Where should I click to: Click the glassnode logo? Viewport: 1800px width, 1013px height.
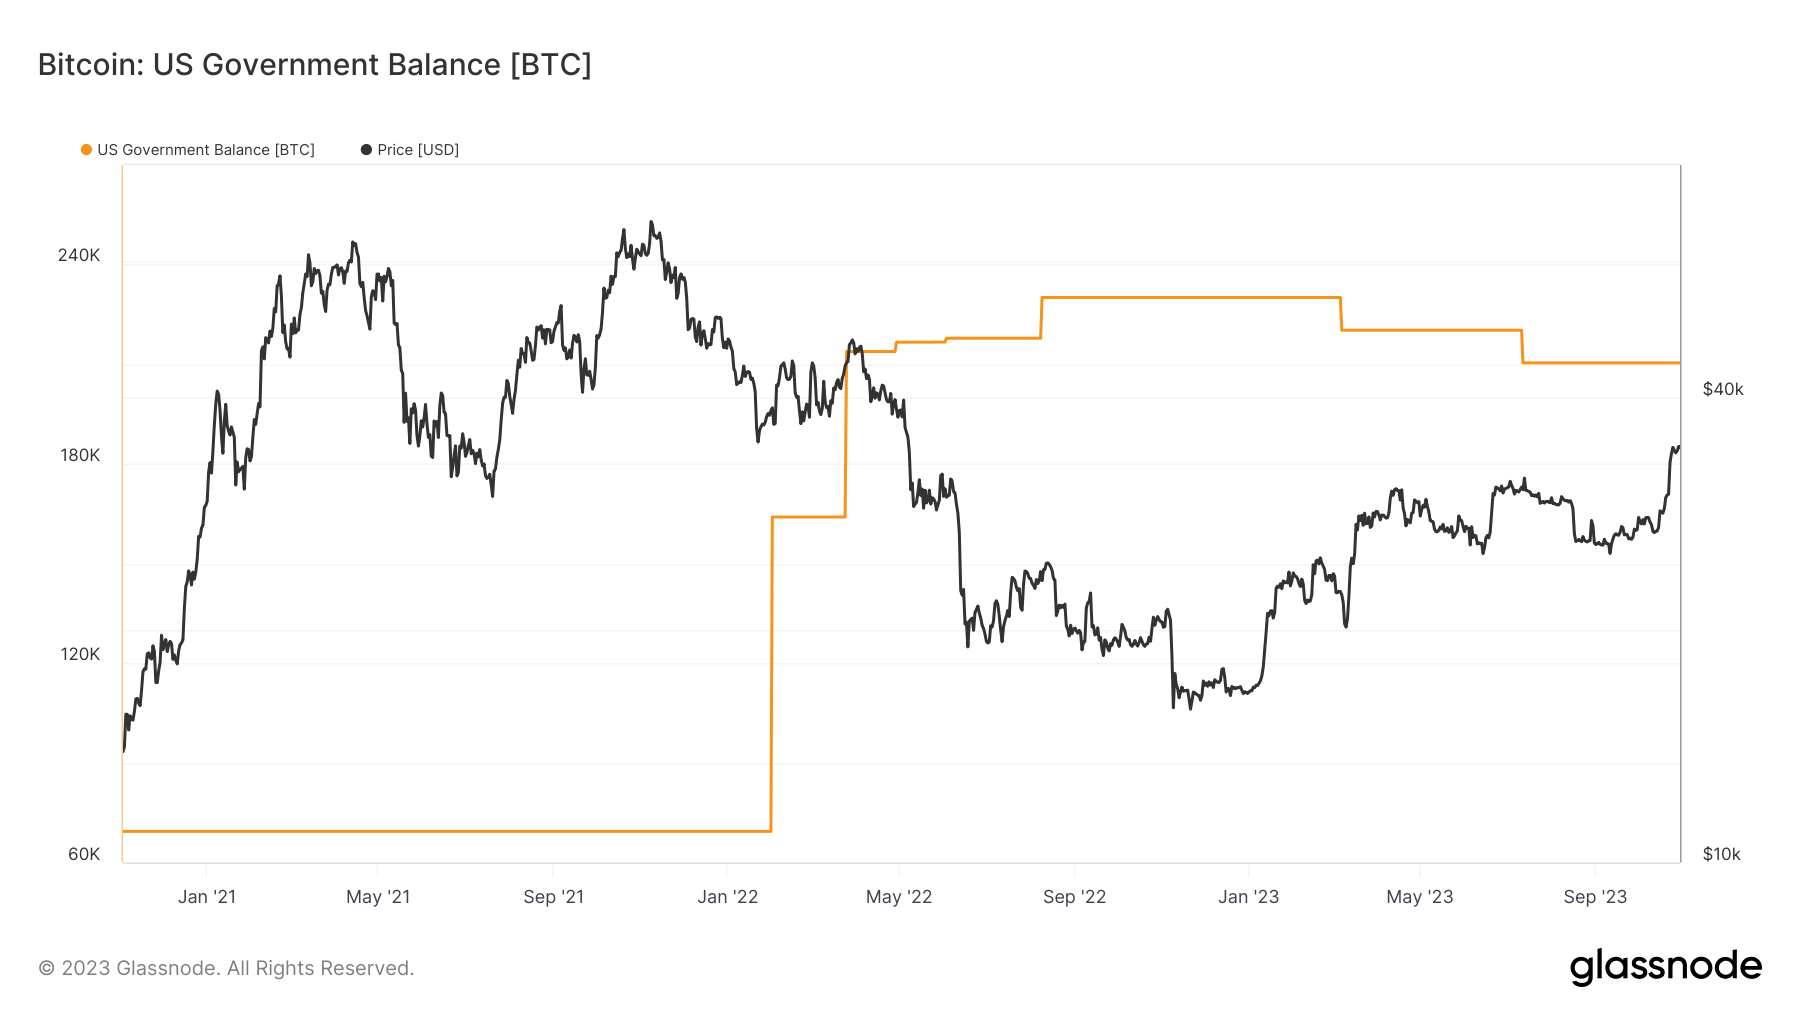(1665, 967)
